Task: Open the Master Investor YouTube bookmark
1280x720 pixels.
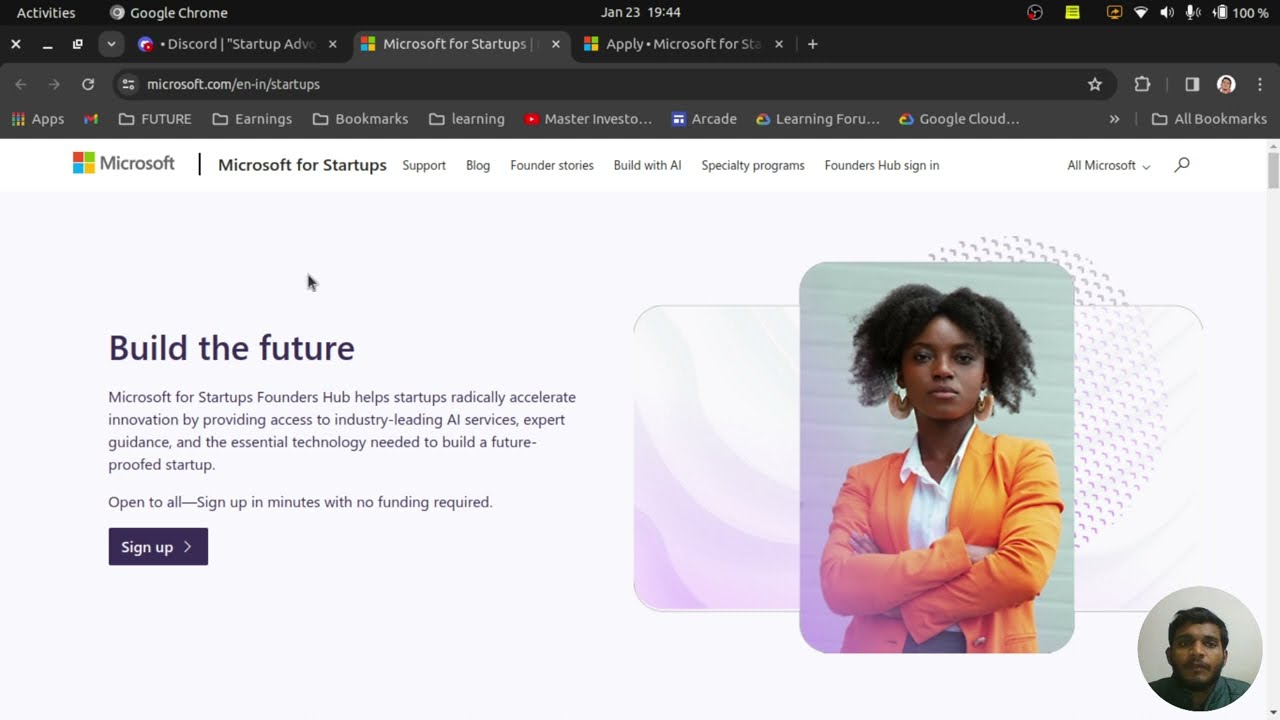Action: tap(588, 119)
